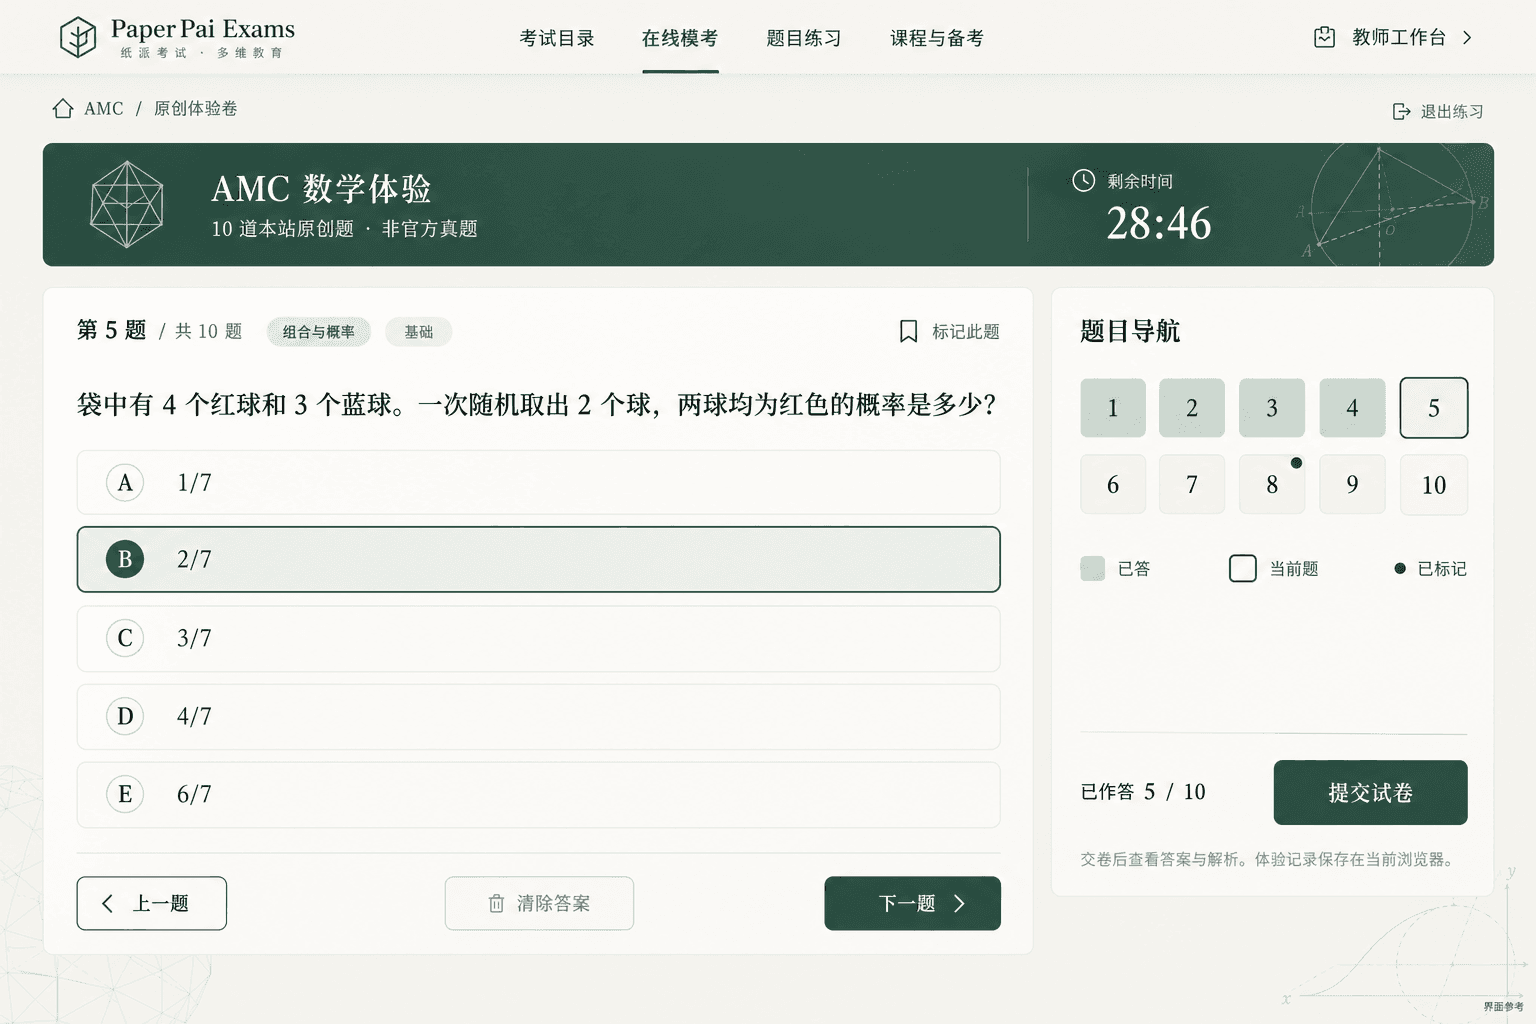1536x1024 pixels.
Task: Click the teacher workbench clipboard icon
Action: click(x=1324, y=37)
